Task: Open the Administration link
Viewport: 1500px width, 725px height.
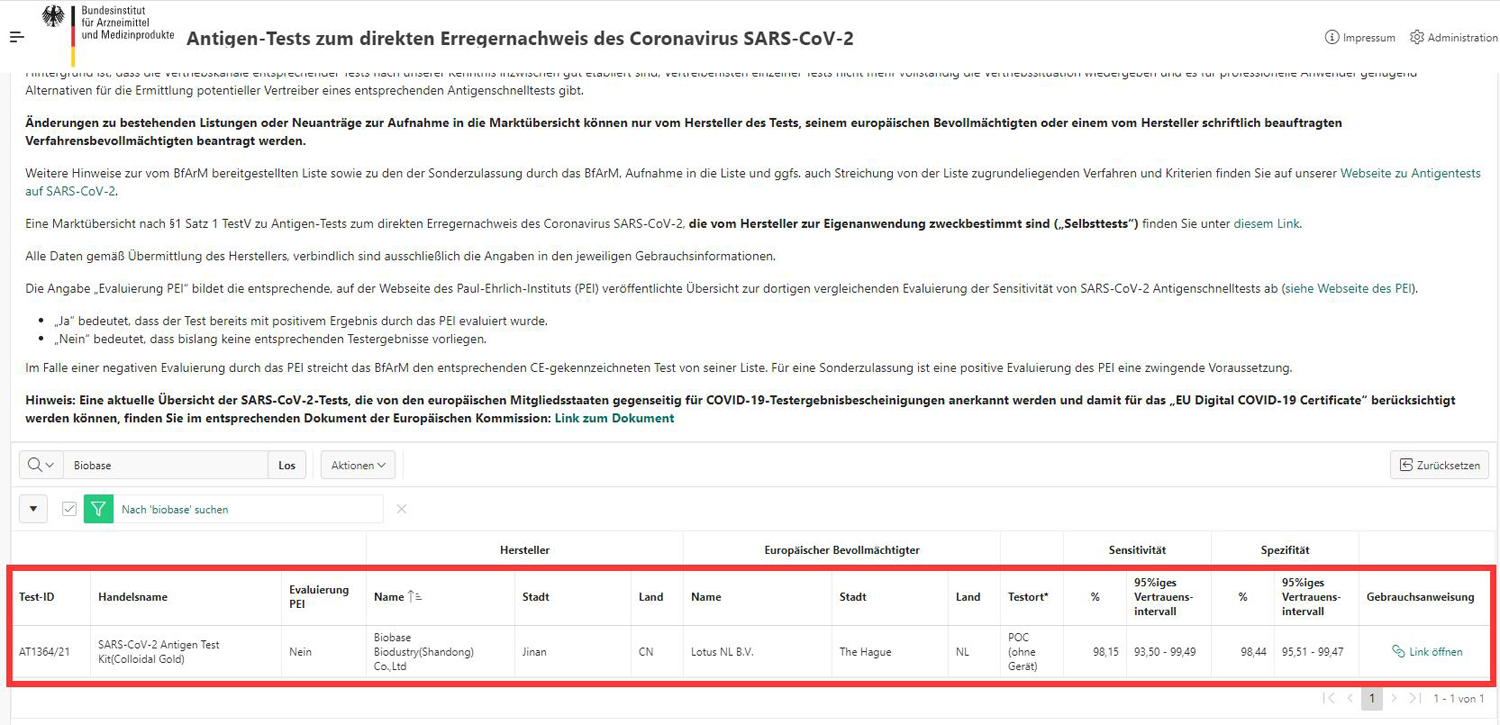Action: pos(1453,38)
